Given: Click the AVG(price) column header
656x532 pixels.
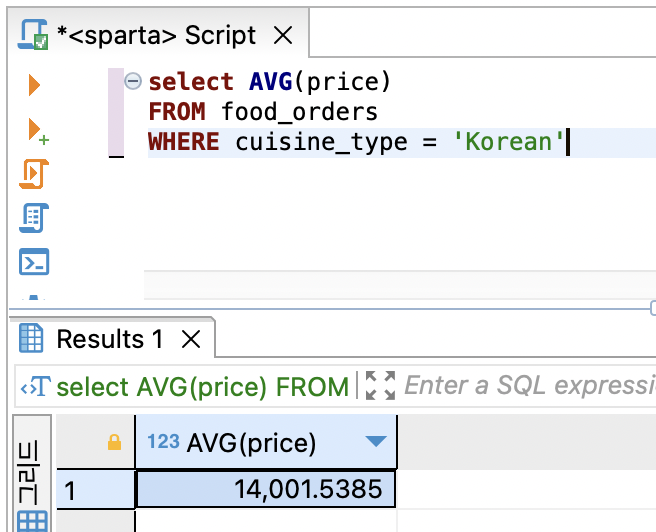Looking at the screenshot, I should [266, 442].
